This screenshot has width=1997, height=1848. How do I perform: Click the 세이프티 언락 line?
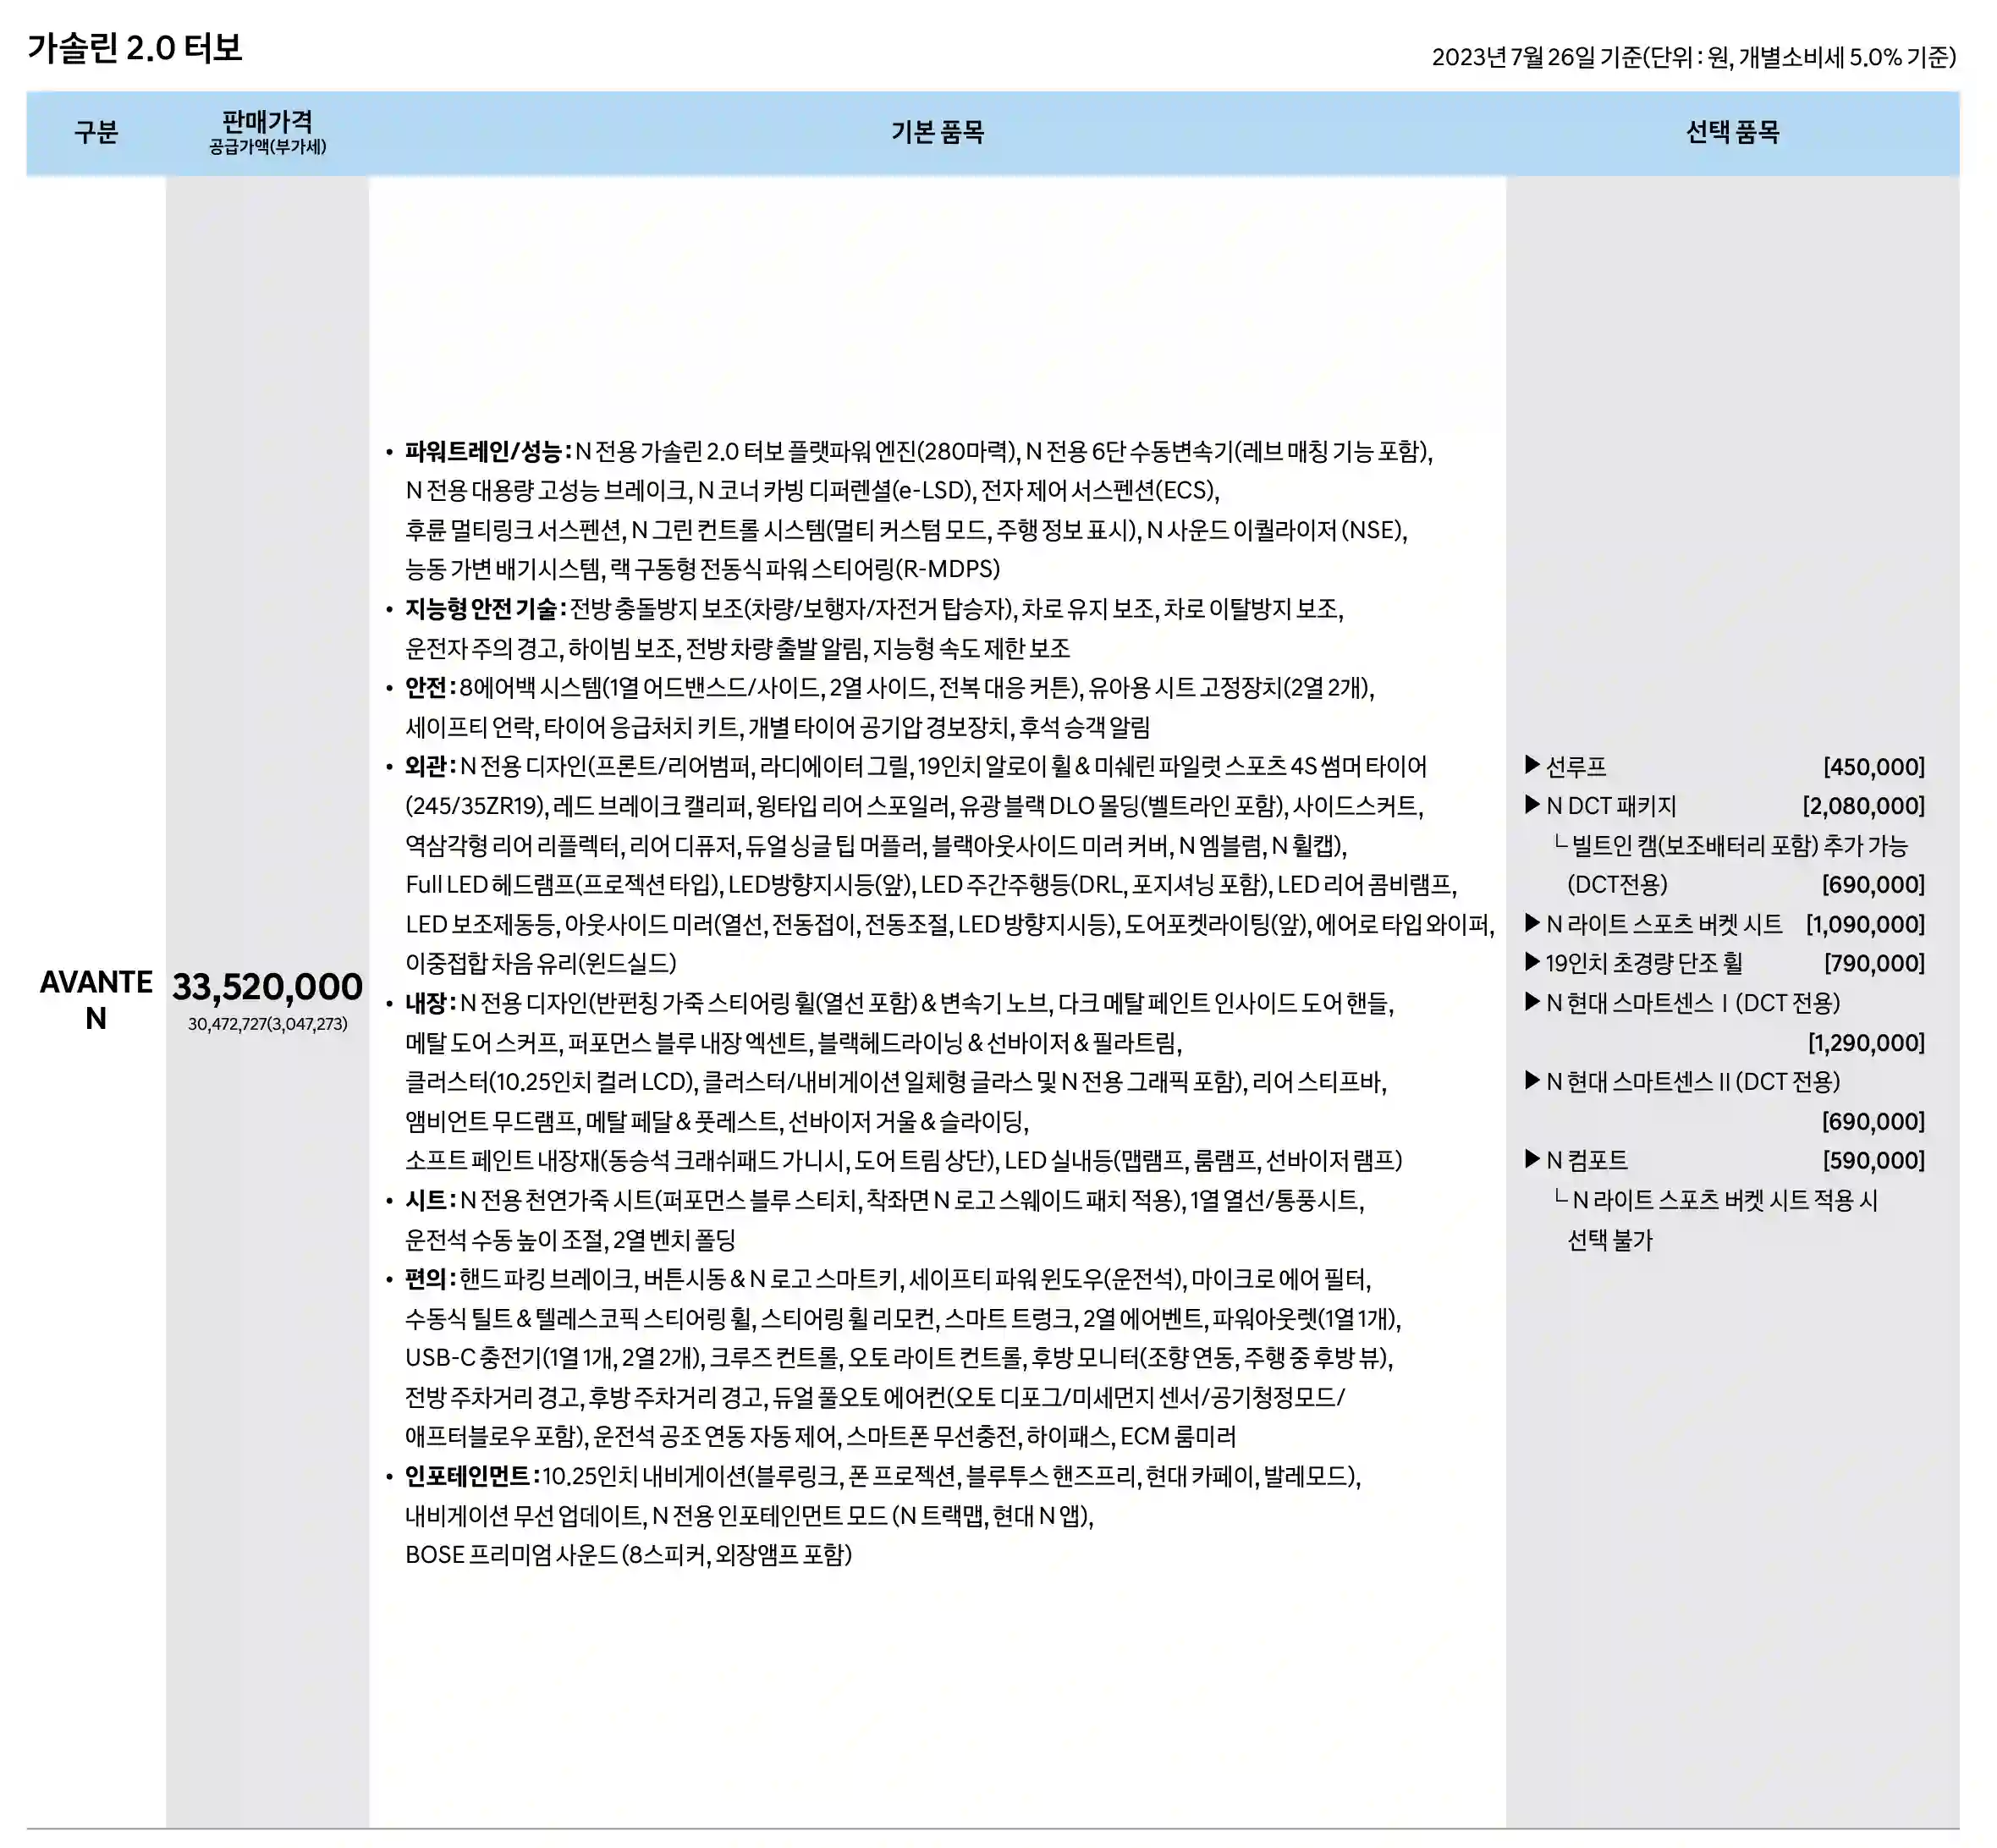pos(777,727)
